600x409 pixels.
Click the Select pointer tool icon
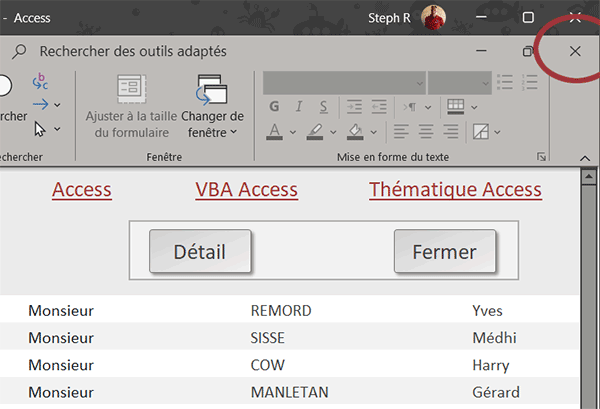tap(40, 129)
